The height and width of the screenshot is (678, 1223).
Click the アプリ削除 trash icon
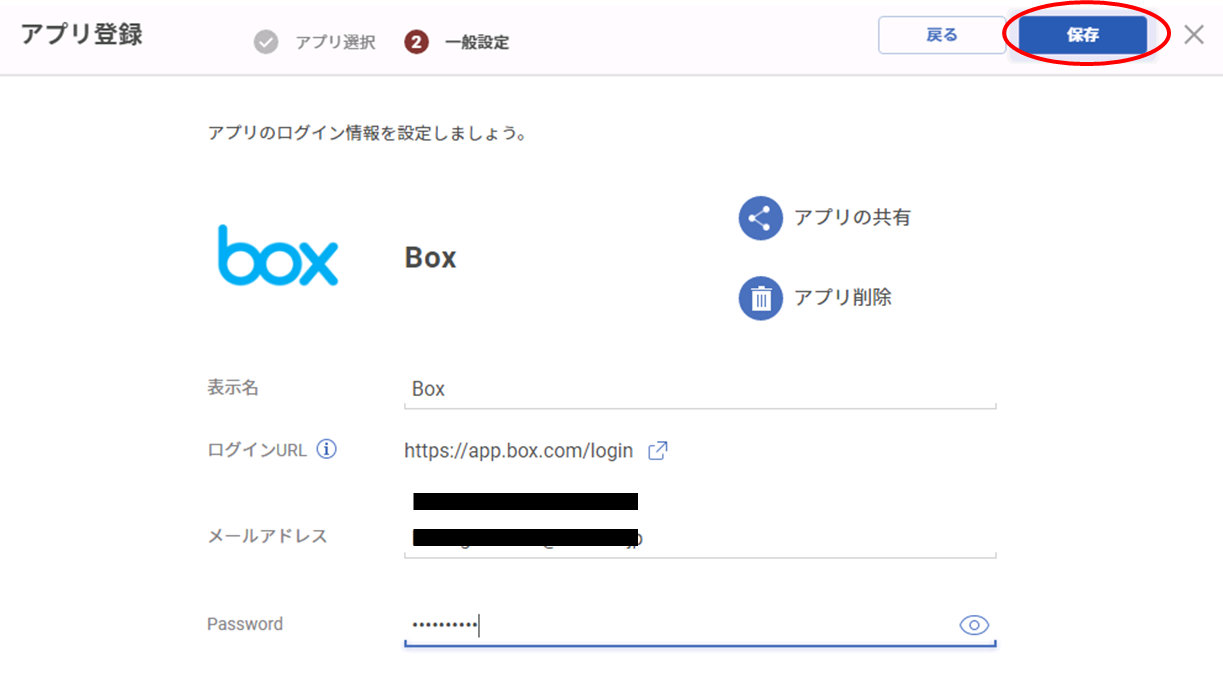click(x=760, y=298)
